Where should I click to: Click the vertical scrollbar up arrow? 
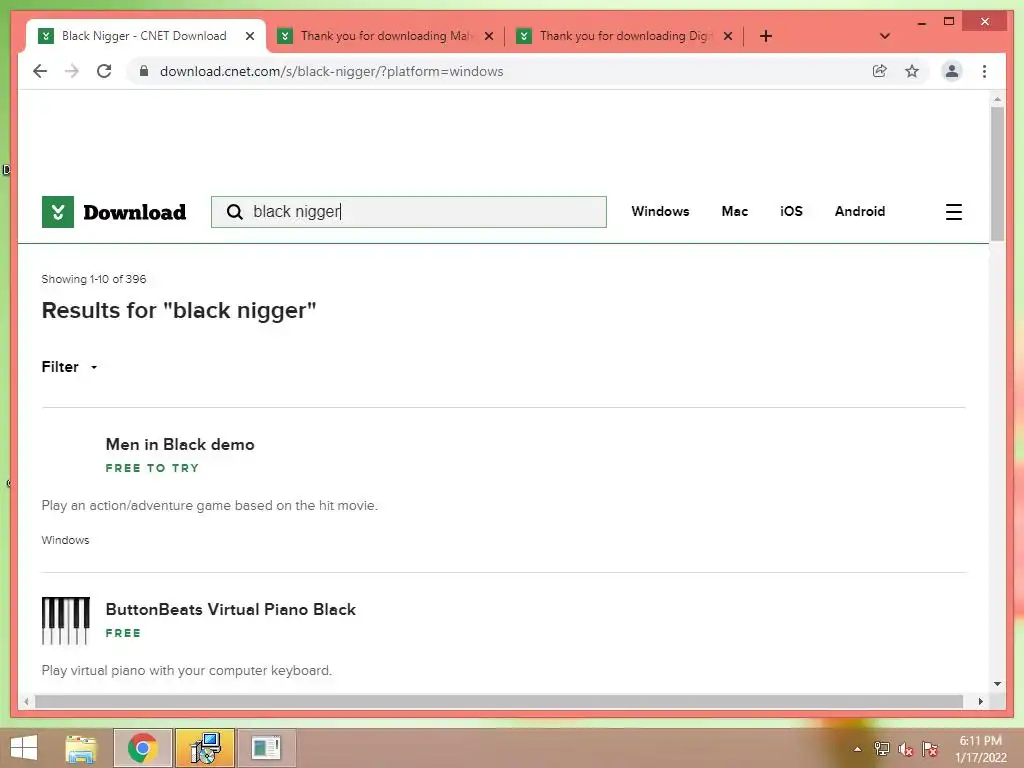[x=997, y=99]
